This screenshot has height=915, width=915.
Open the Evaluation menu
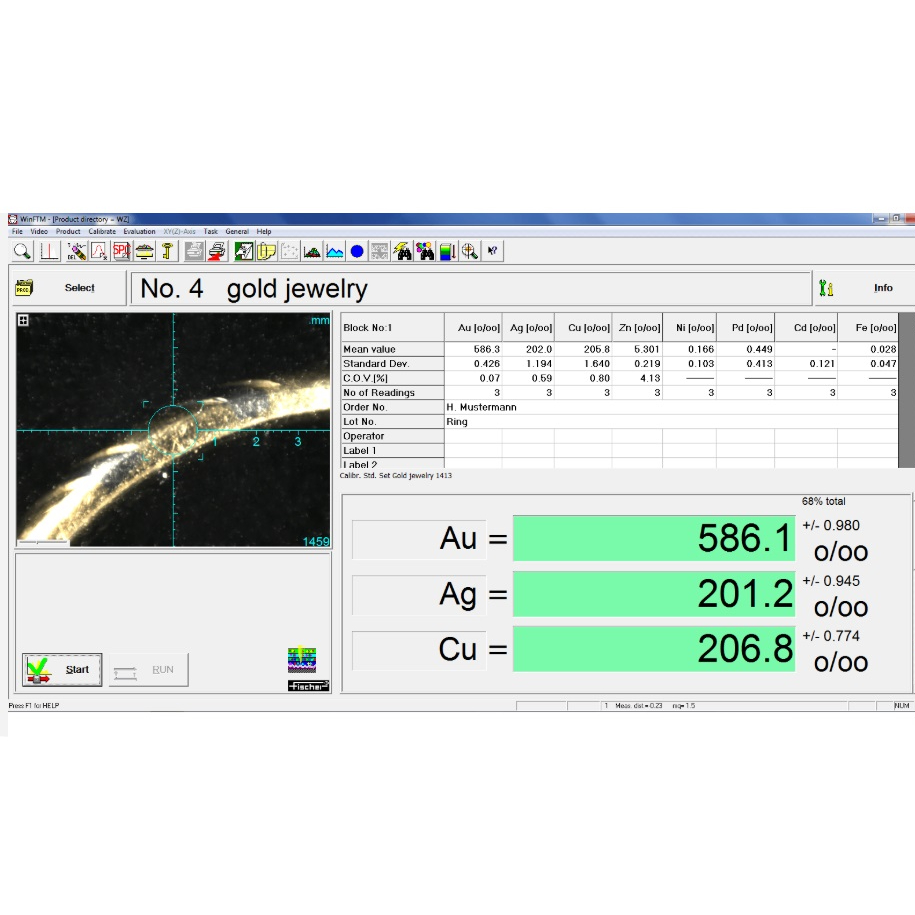pyautogui.click(x=139, y=232)
